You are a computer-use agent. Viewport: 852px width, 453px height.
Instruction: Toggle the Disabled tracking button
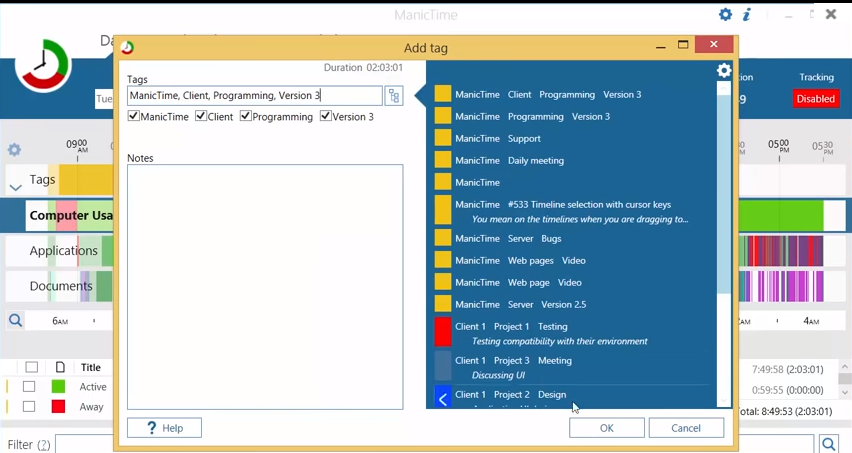[816, 99]
